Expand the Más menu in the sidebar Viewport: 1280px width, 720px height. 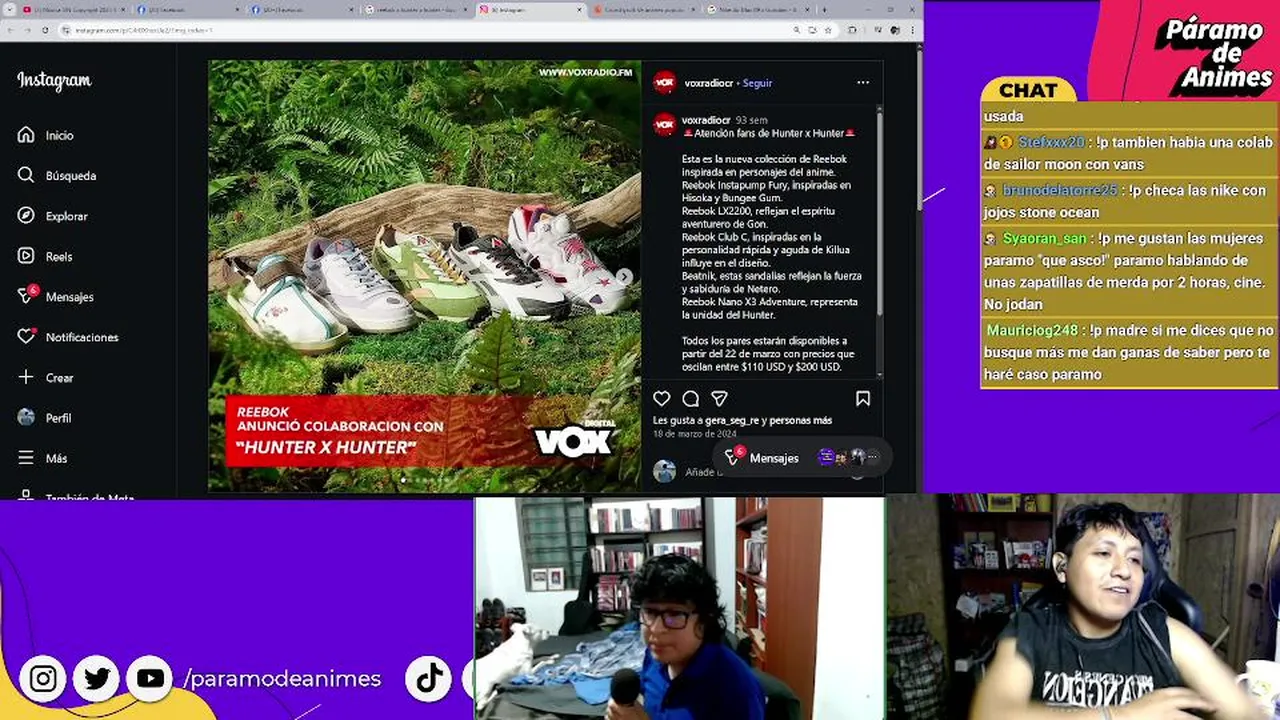43,458
